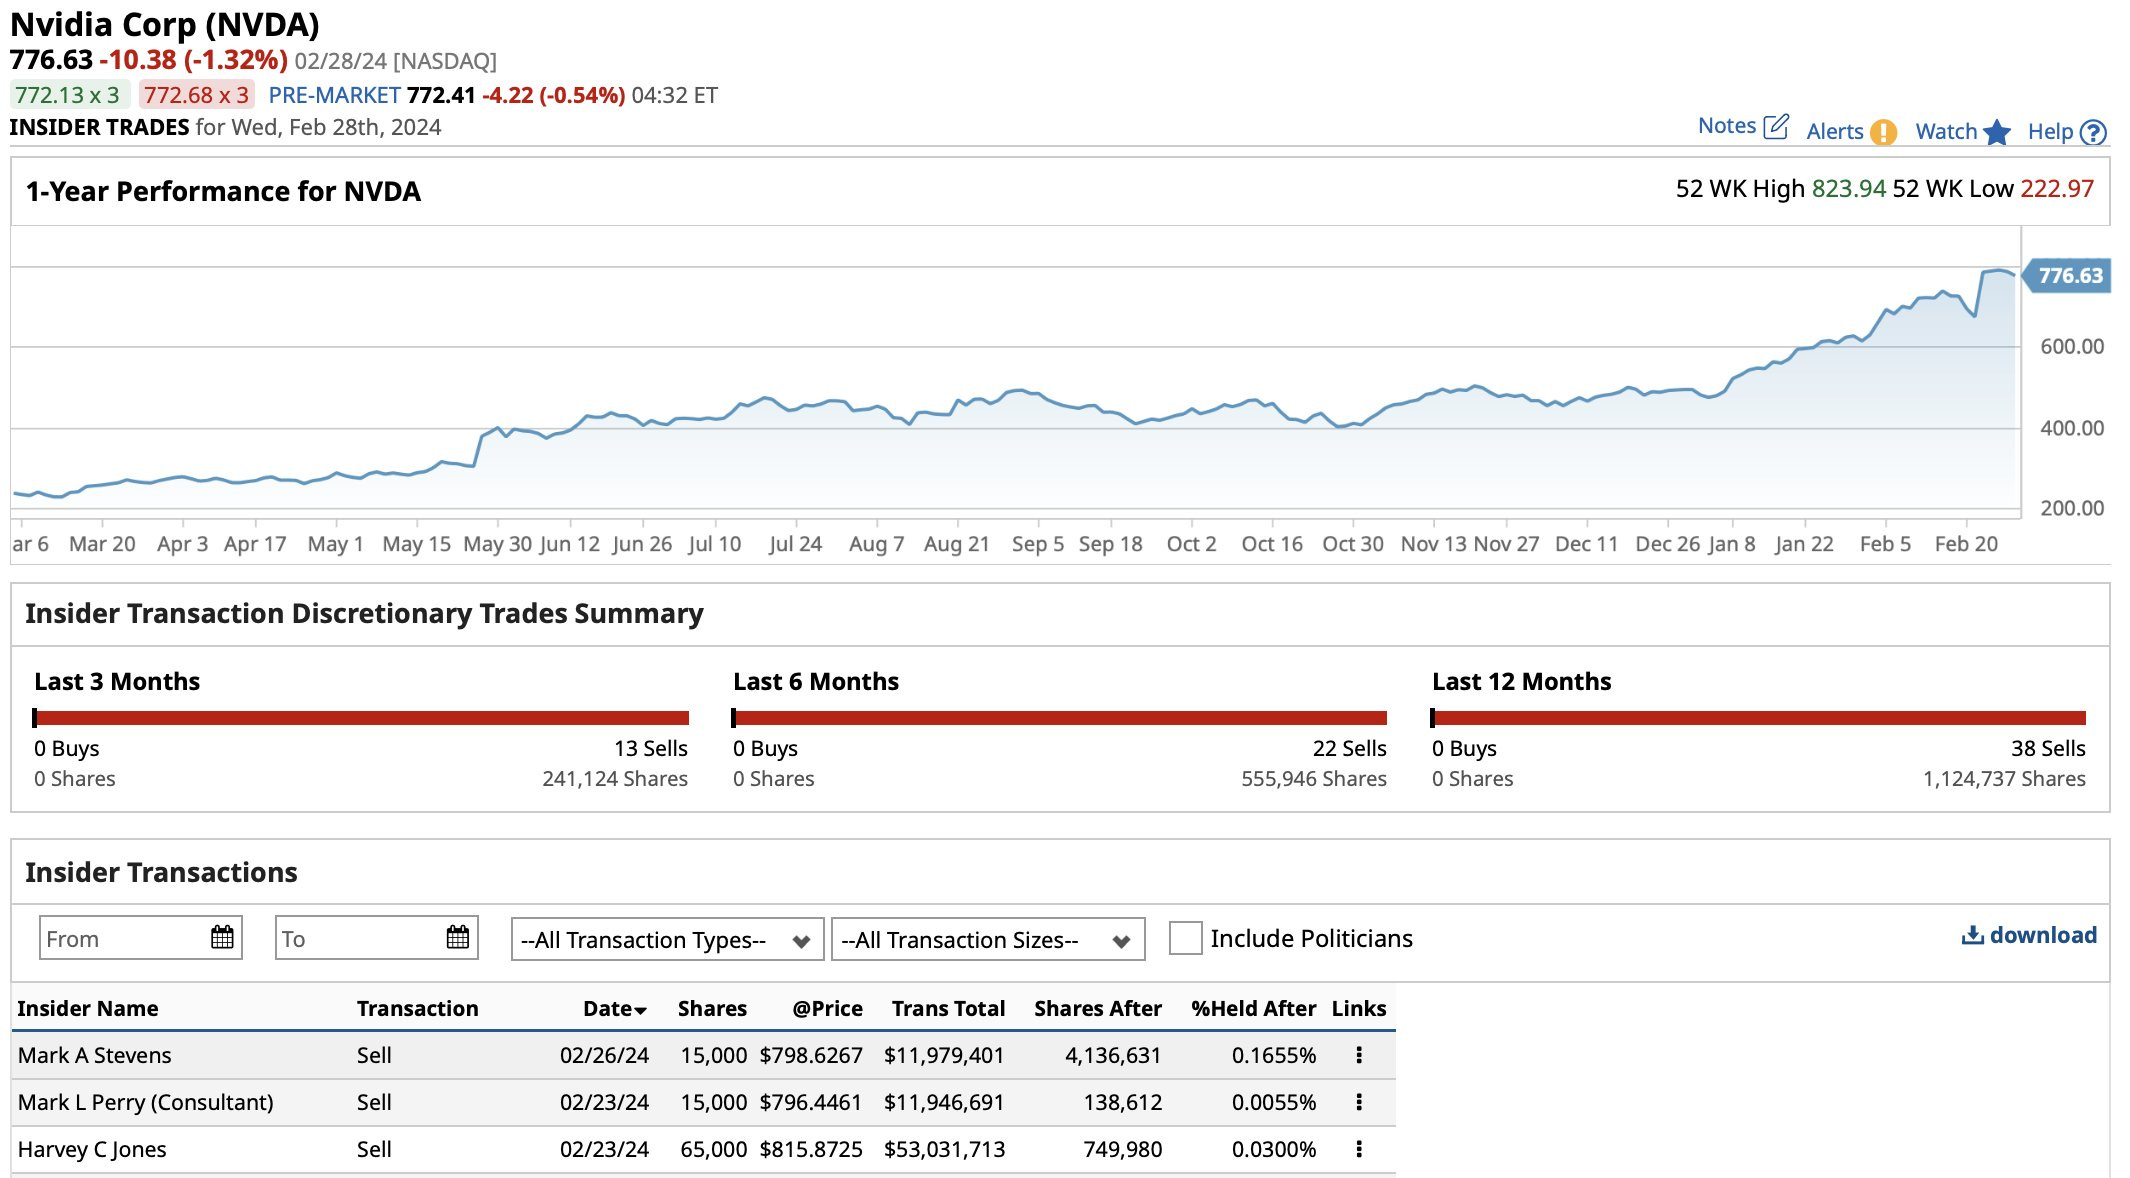
Task: Sort table by Insider Name column
Action: pos(88,1008)
